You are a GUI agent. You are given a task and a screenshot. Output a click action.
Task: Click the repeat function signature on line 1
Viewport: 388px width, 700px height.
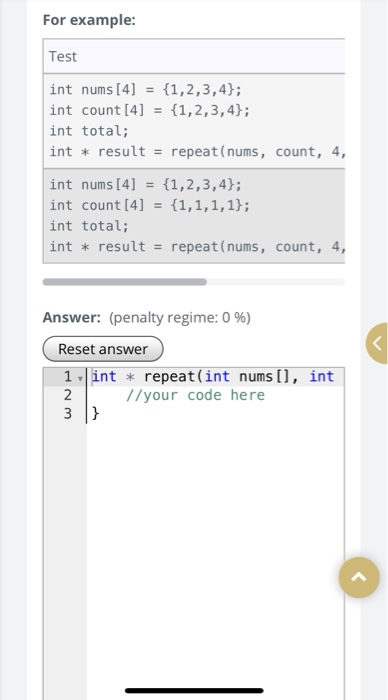213,376
